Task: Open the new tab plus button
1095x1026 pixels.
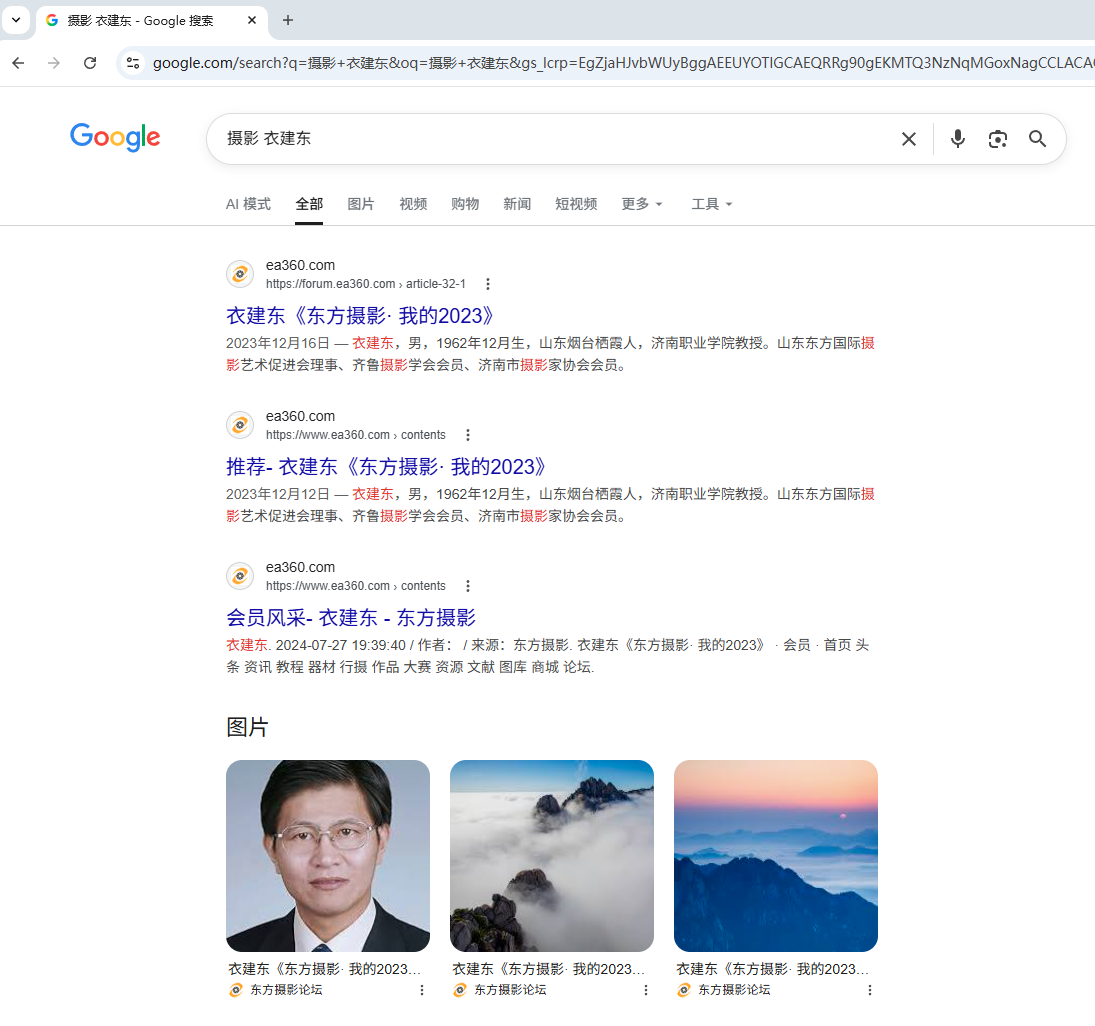Action: pyautogui.click(x=288, y=20)
